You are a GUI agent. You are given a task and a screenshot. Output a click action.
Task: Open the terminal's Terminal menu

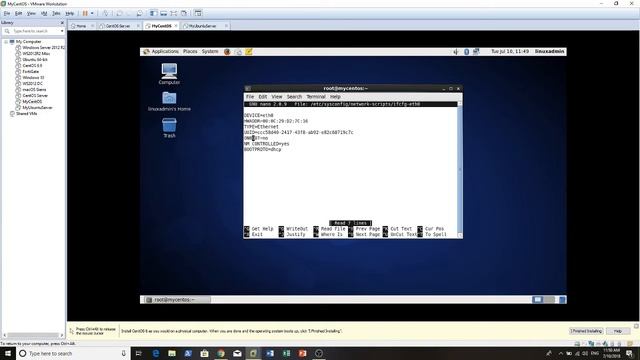(316, 97)
